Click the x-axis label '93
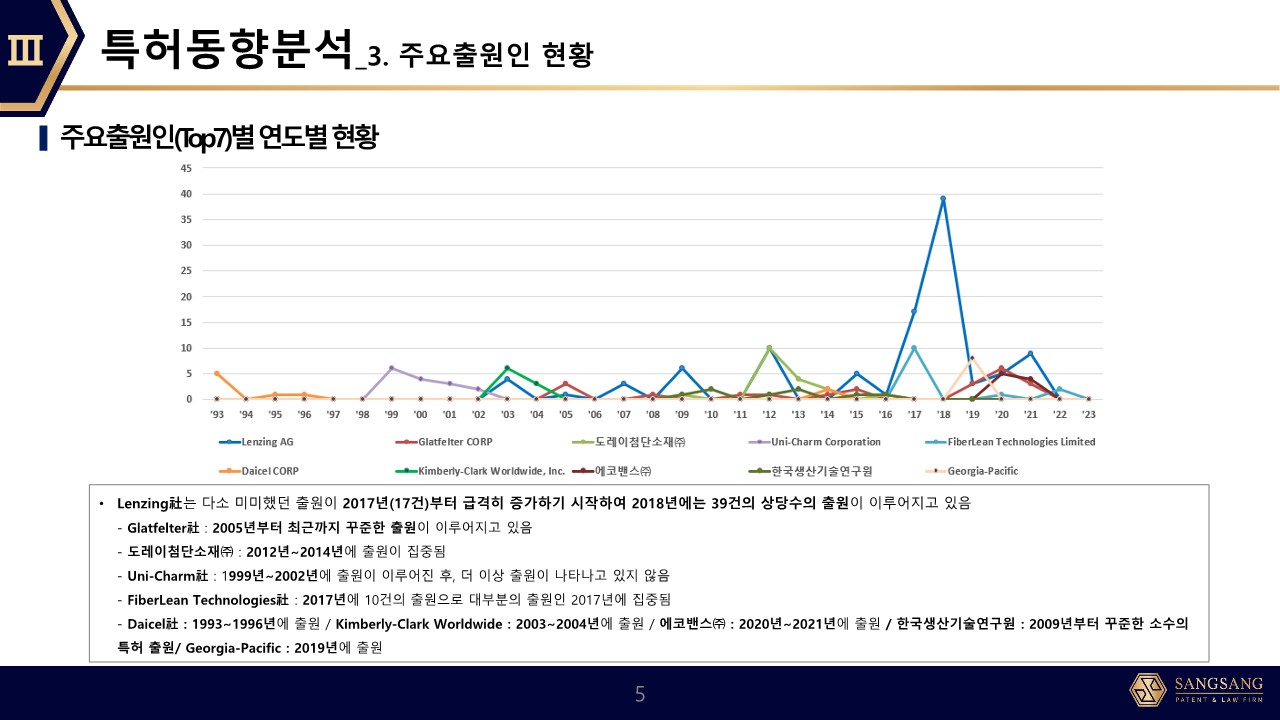The width and height of the screenshot is (1280, 720). point(216,413)
